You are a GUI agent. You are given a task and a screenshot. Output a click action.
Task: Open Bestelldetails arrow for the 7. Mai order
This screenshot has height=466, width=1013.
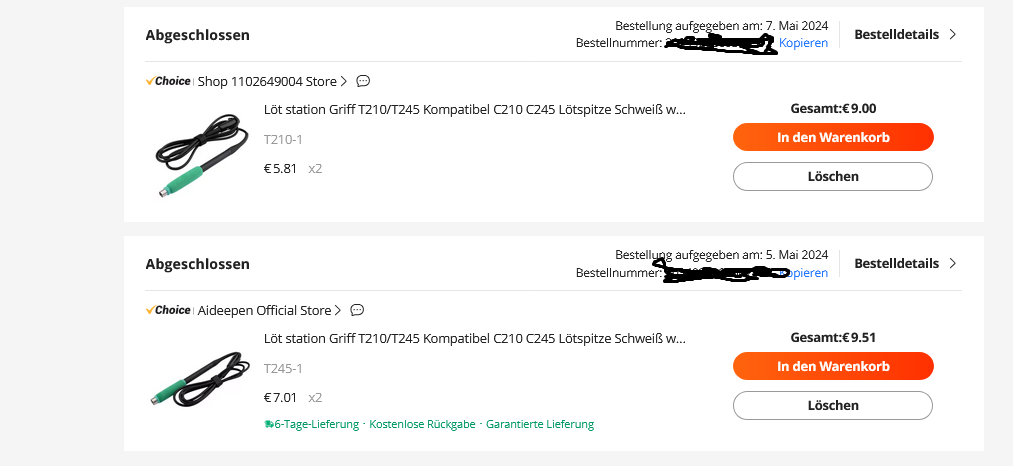tap(952, 34)
